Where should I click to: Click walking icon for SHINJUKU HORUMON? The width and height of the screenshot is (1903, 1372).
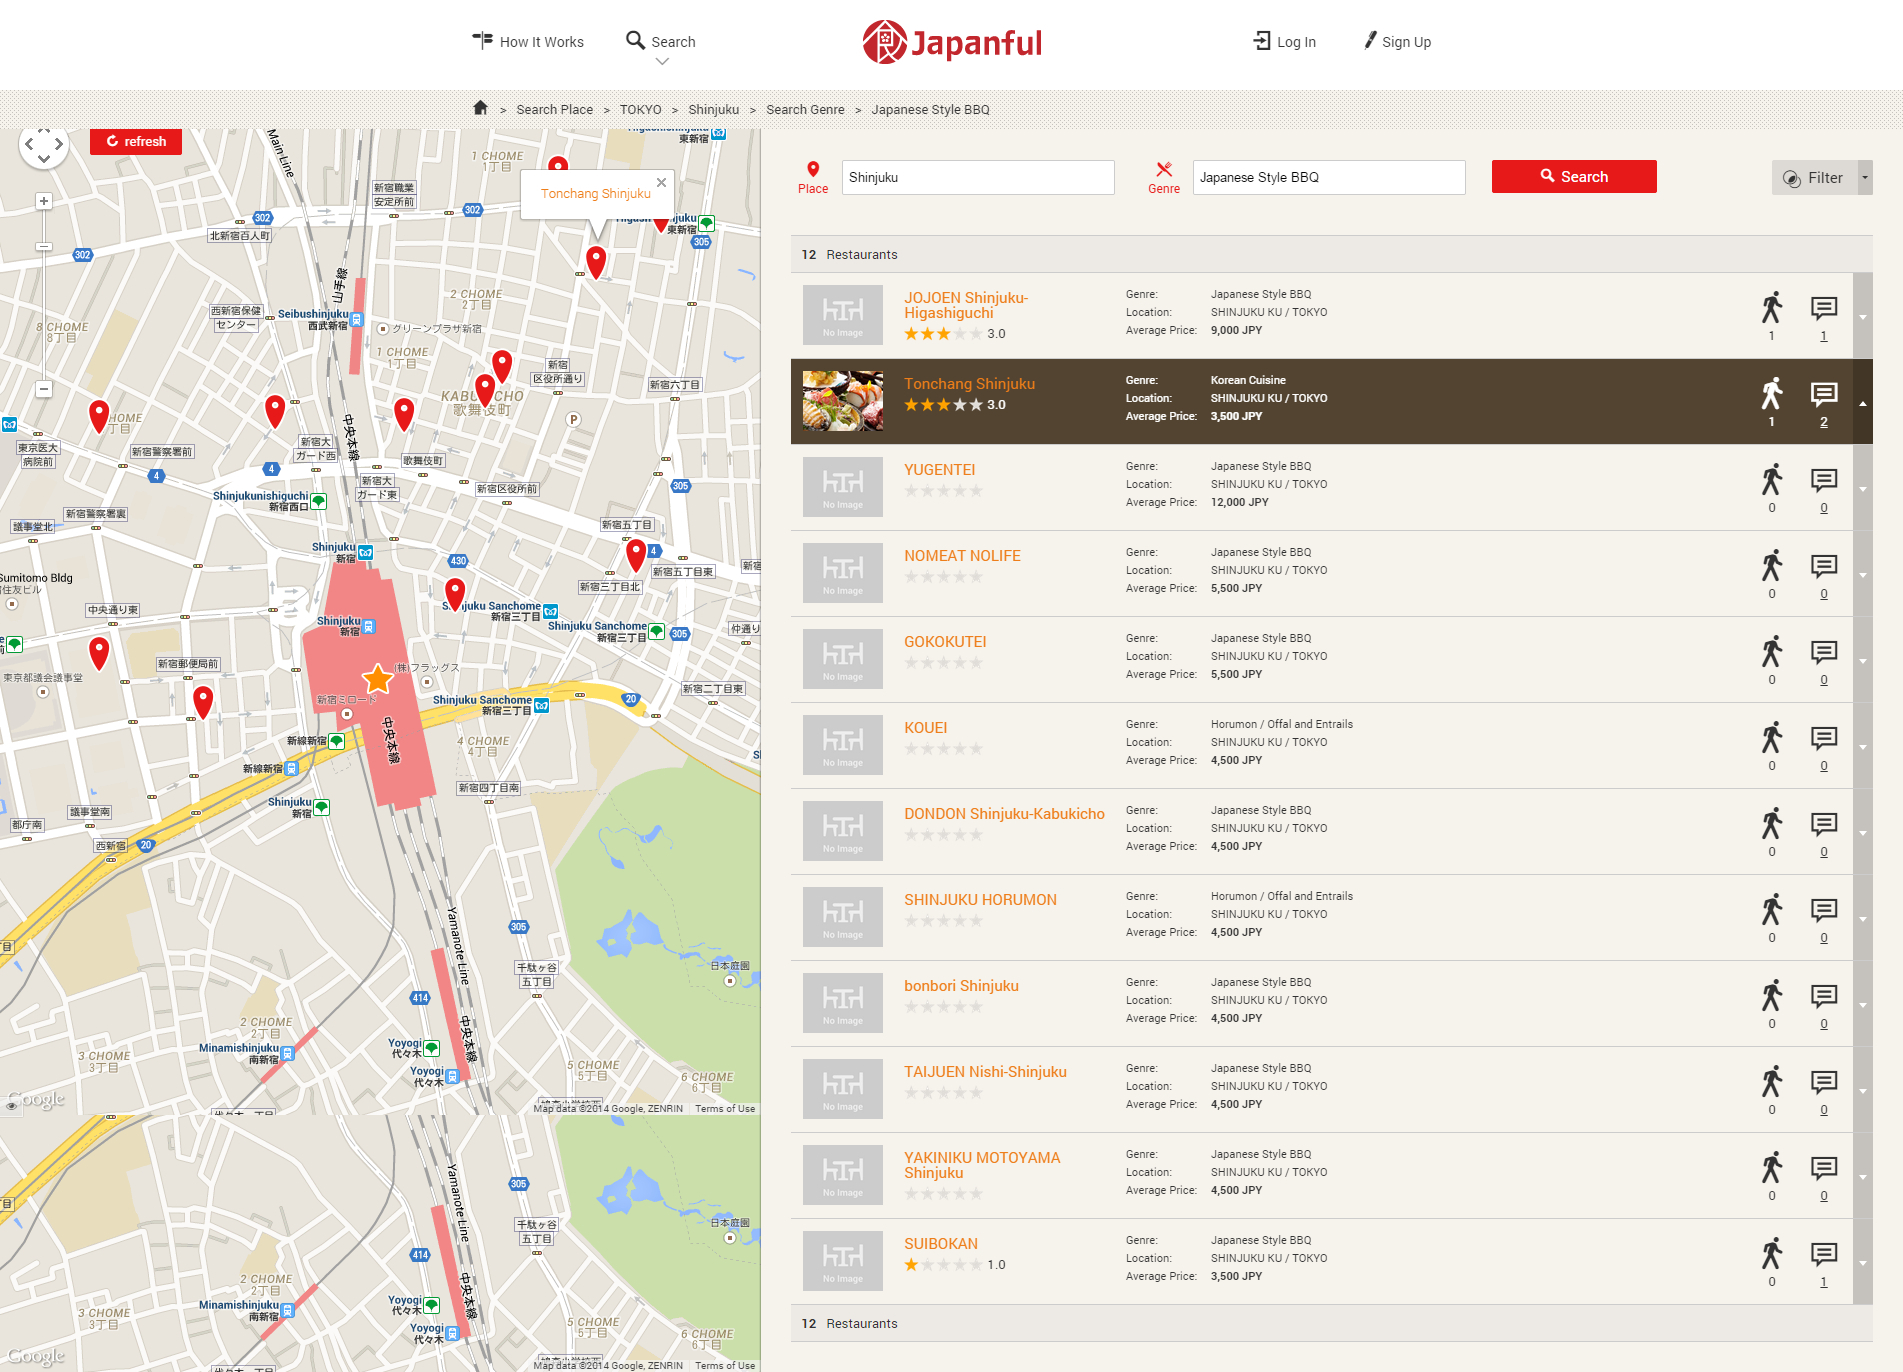1772,909
